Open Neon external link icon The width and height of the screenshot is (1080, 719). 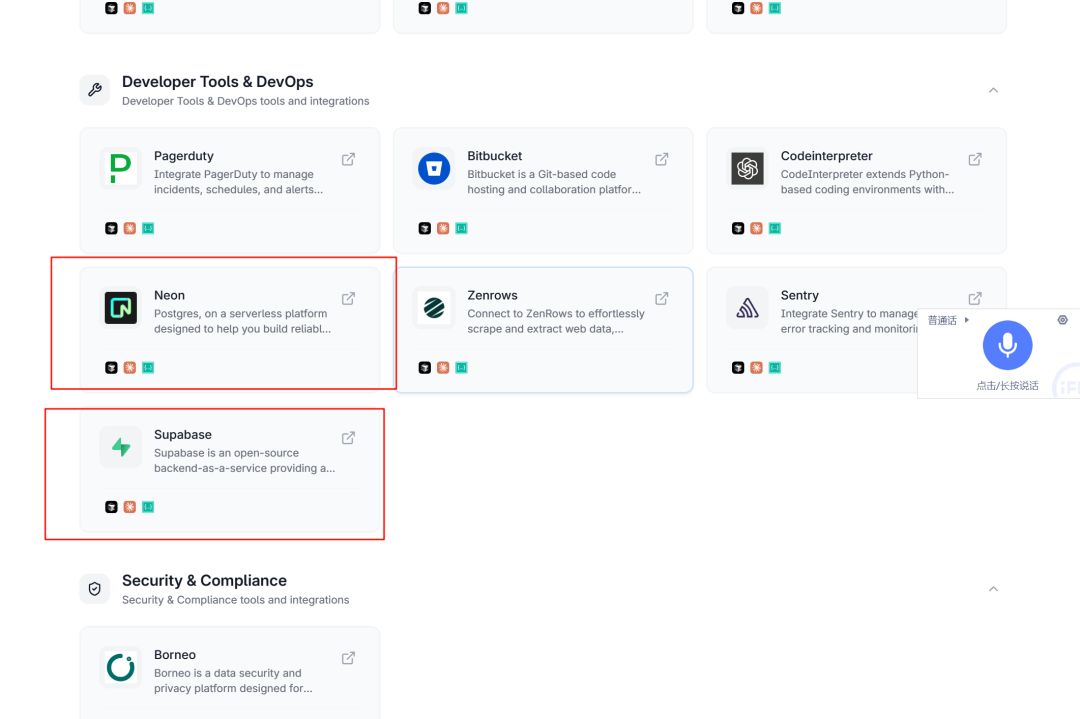pos(349,298)
